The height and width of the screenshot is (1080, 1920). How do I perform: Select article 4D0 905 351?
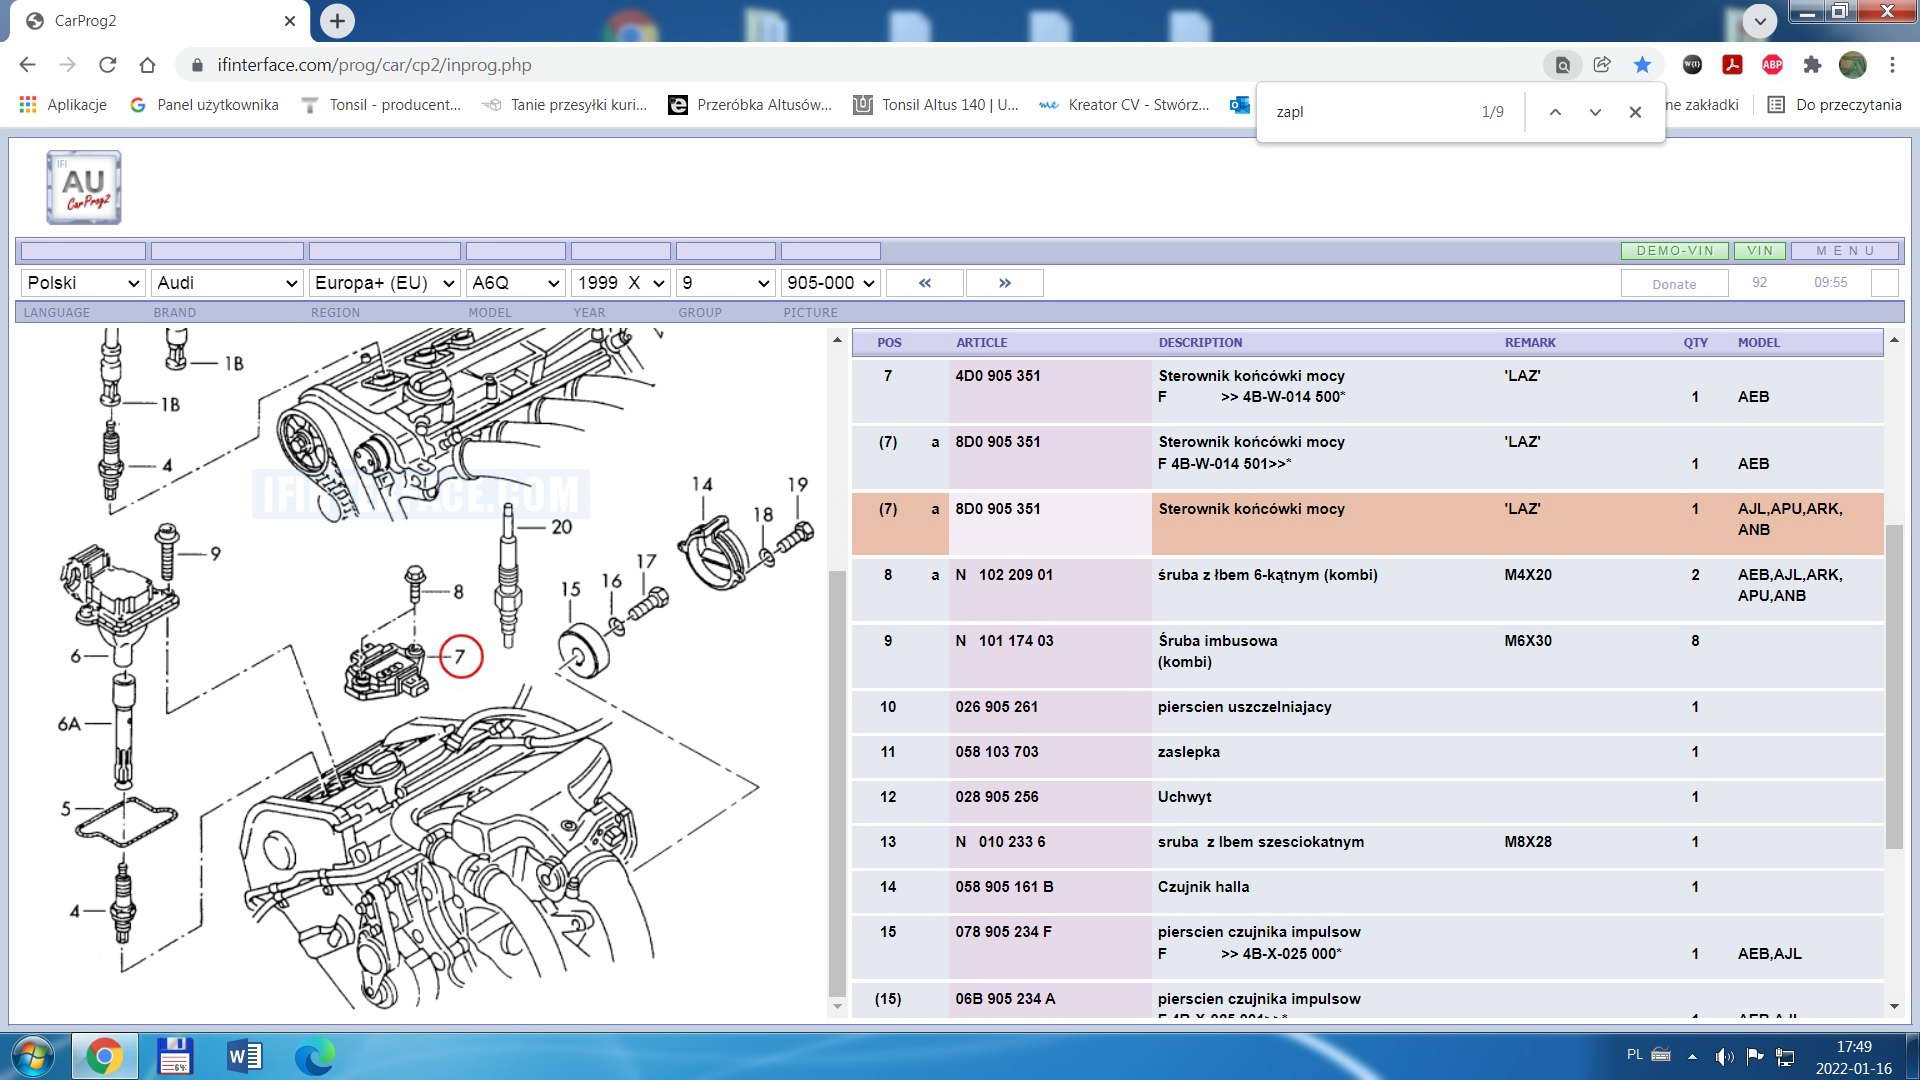[x=997, y=376]
